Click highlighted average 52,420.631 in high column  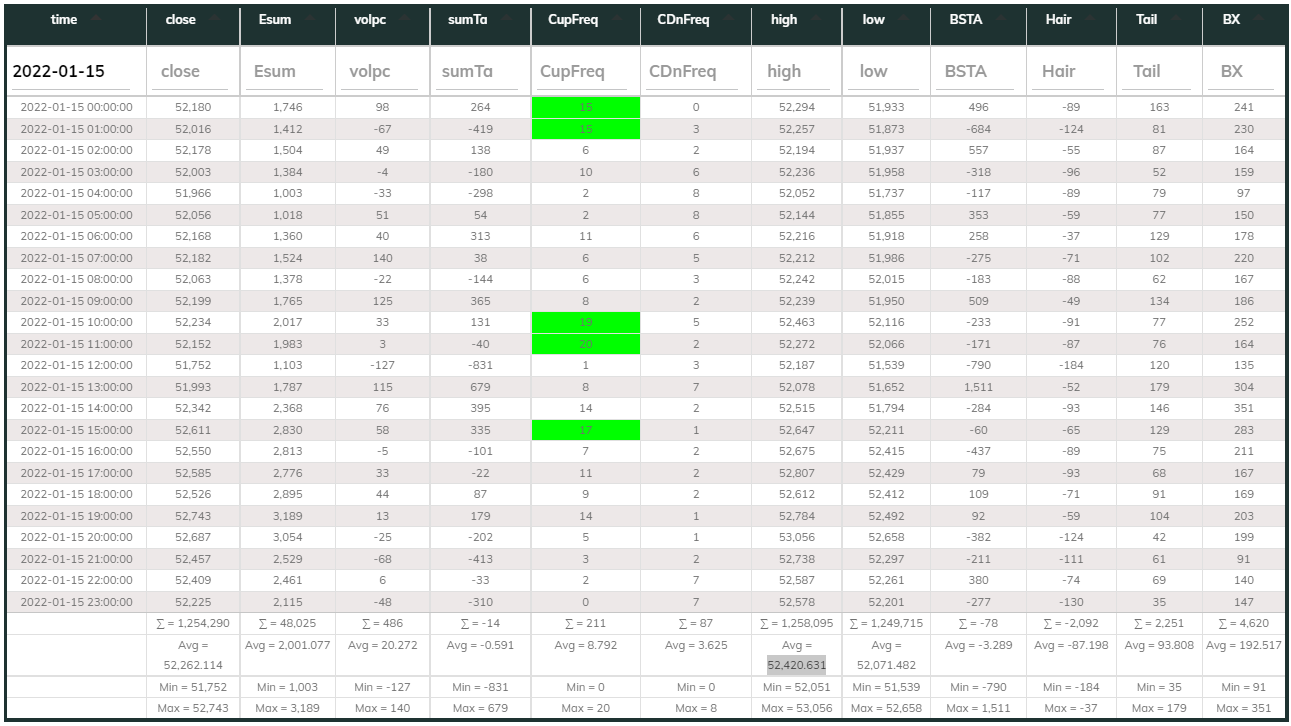pos(796,663)
